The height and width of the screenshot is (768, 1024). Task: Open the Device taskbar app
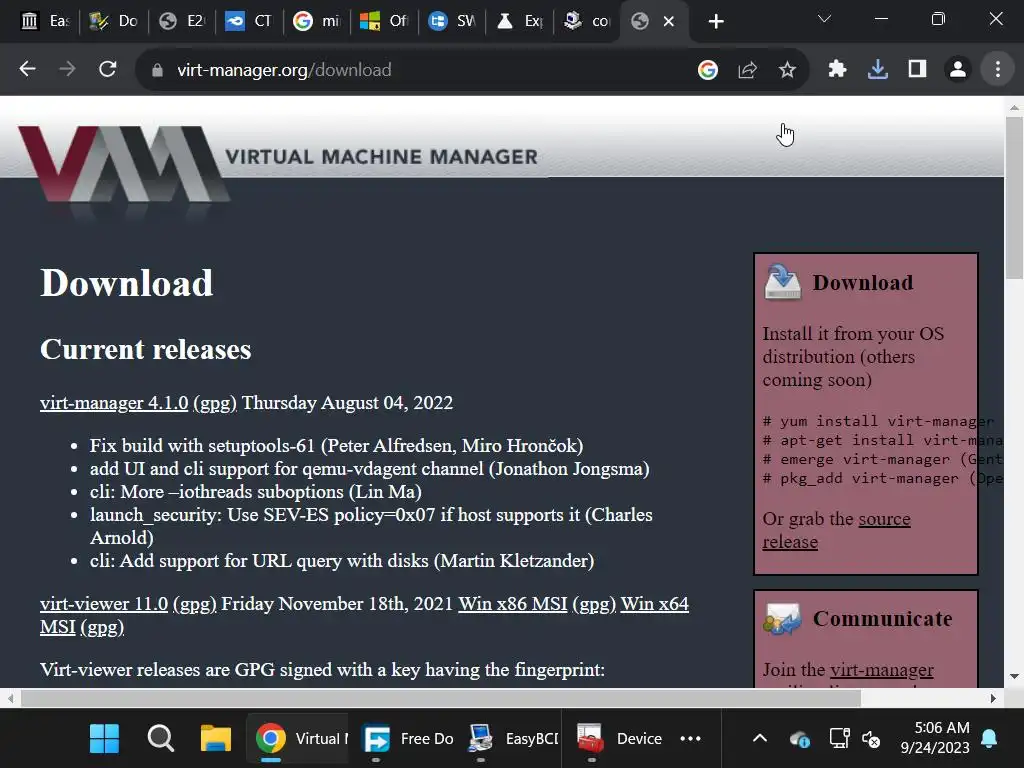619,739
